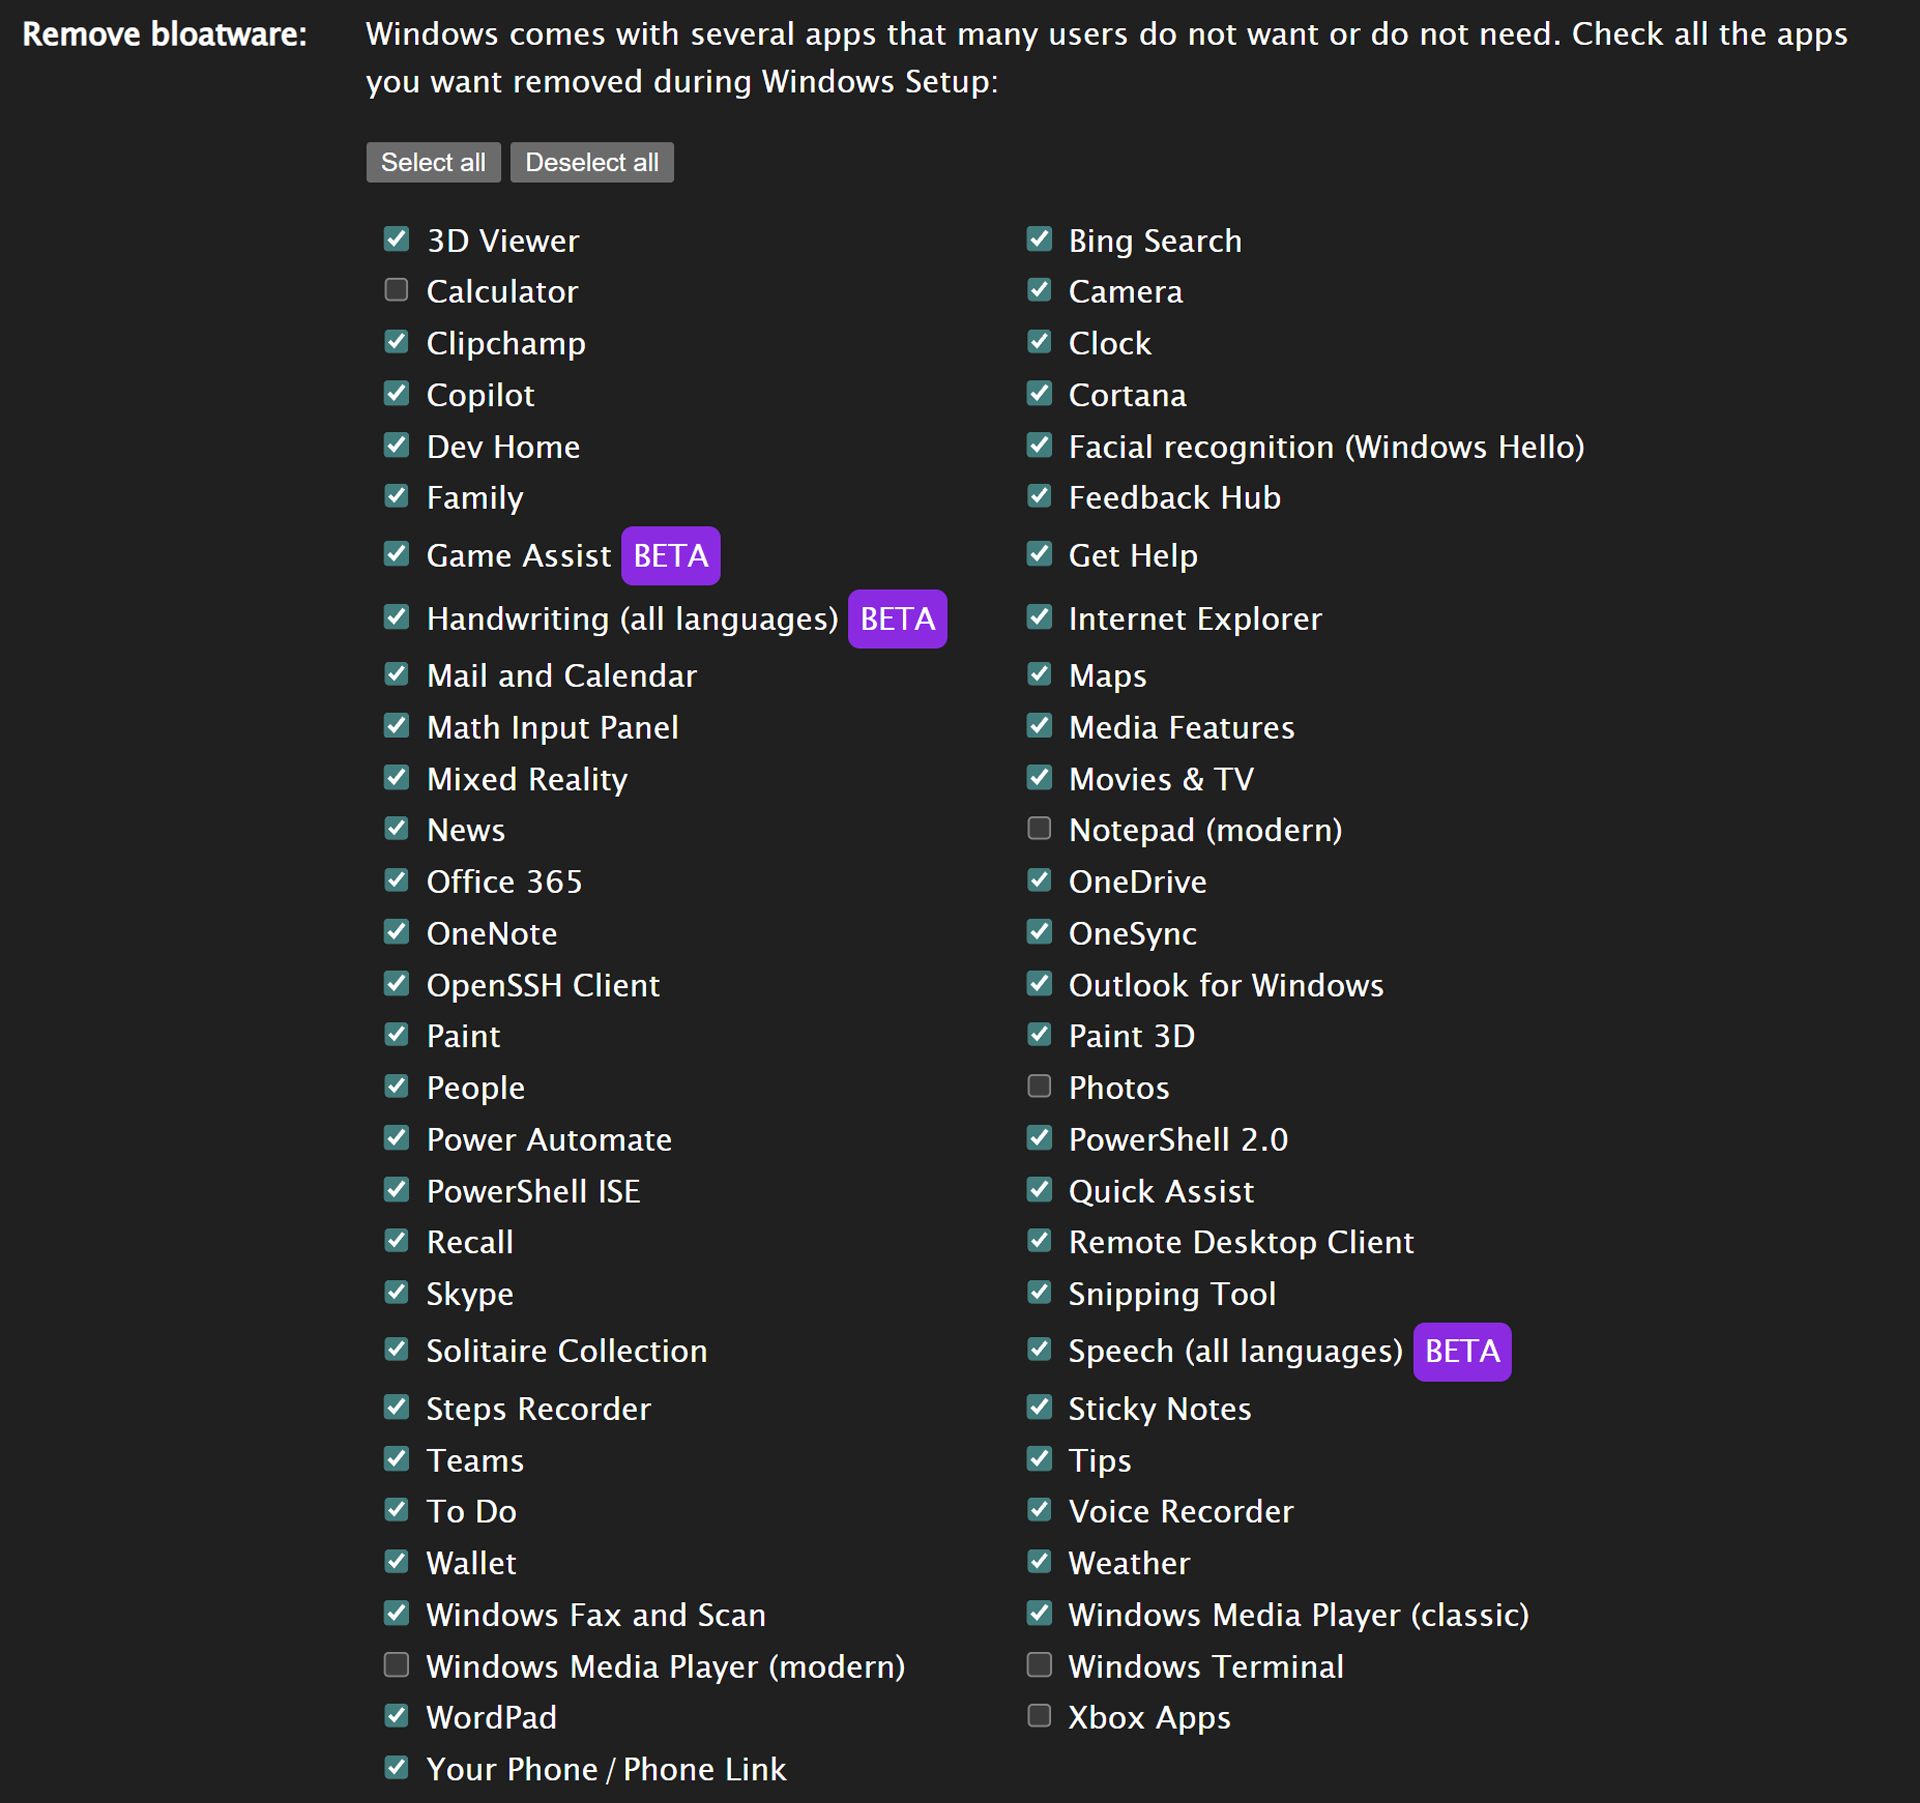The width and height of the screenshot is (1920, 1803).
Task: Select Xbox Apps for removal
Action: [1039, 1716]
